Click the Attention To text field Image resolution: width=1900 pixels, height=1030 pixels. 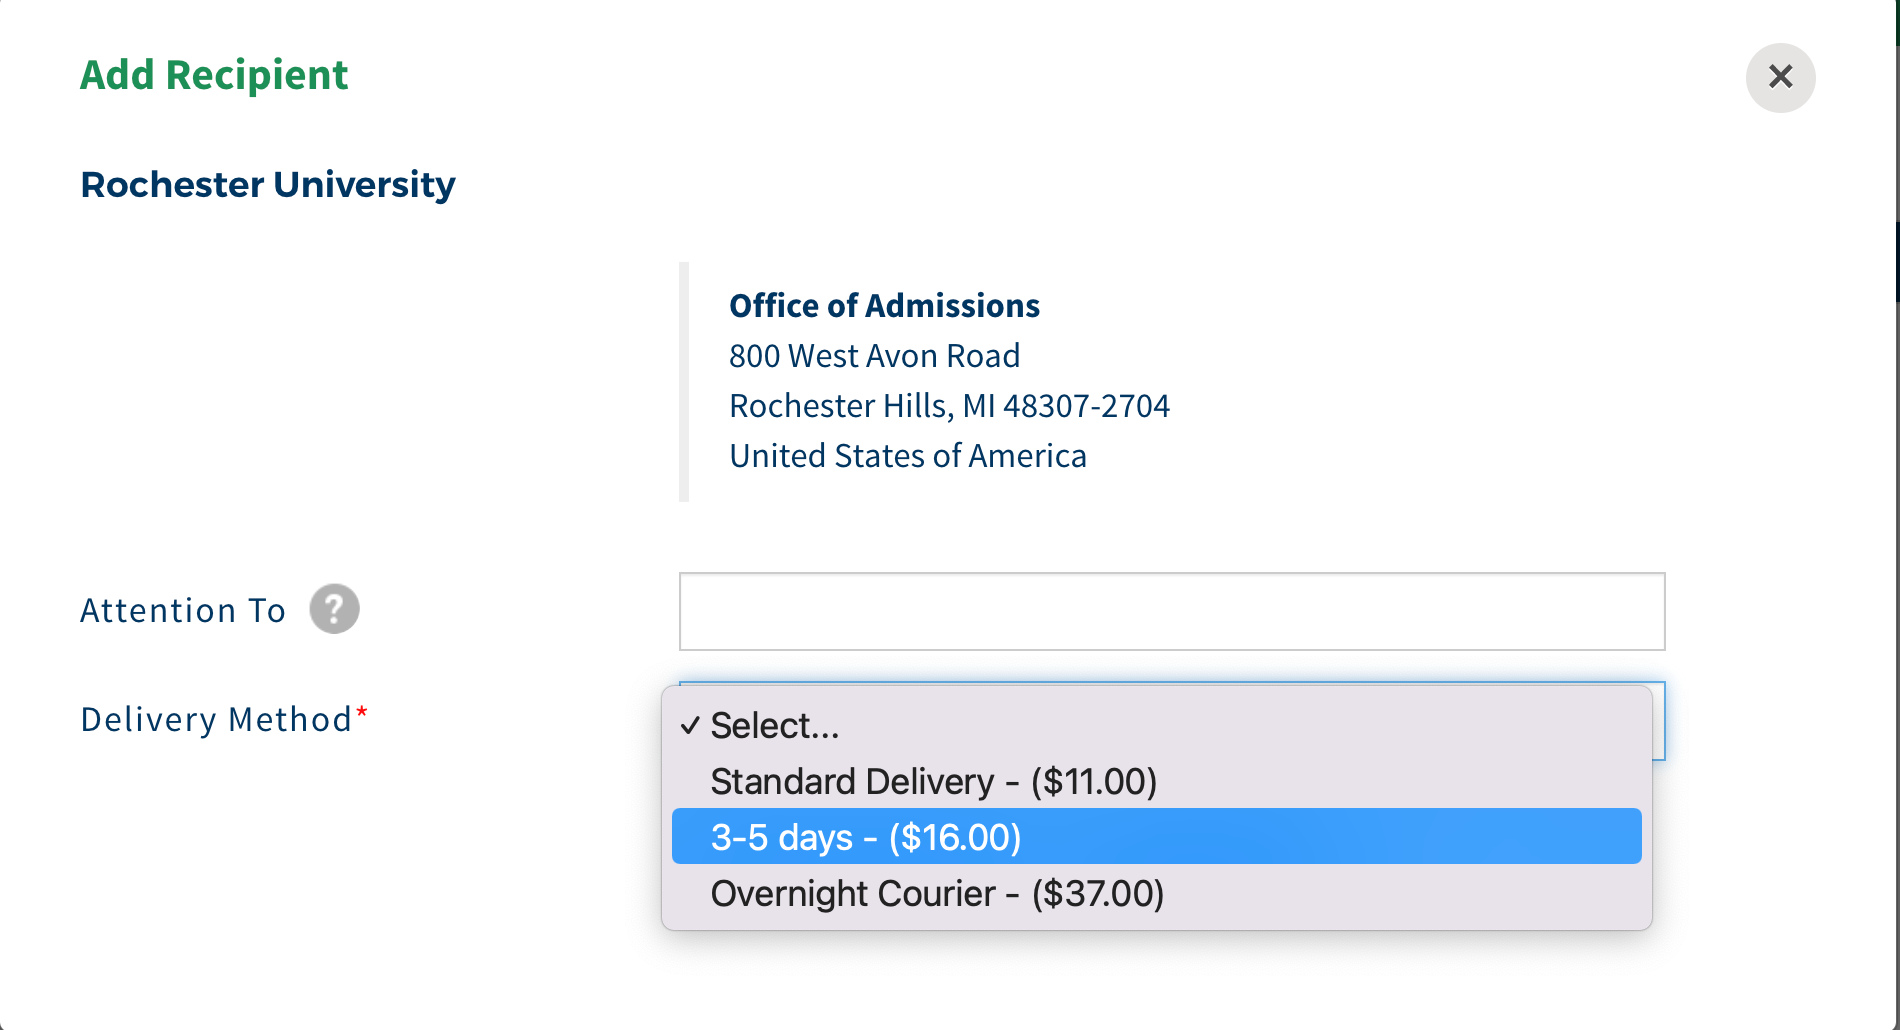(1171, 611)
